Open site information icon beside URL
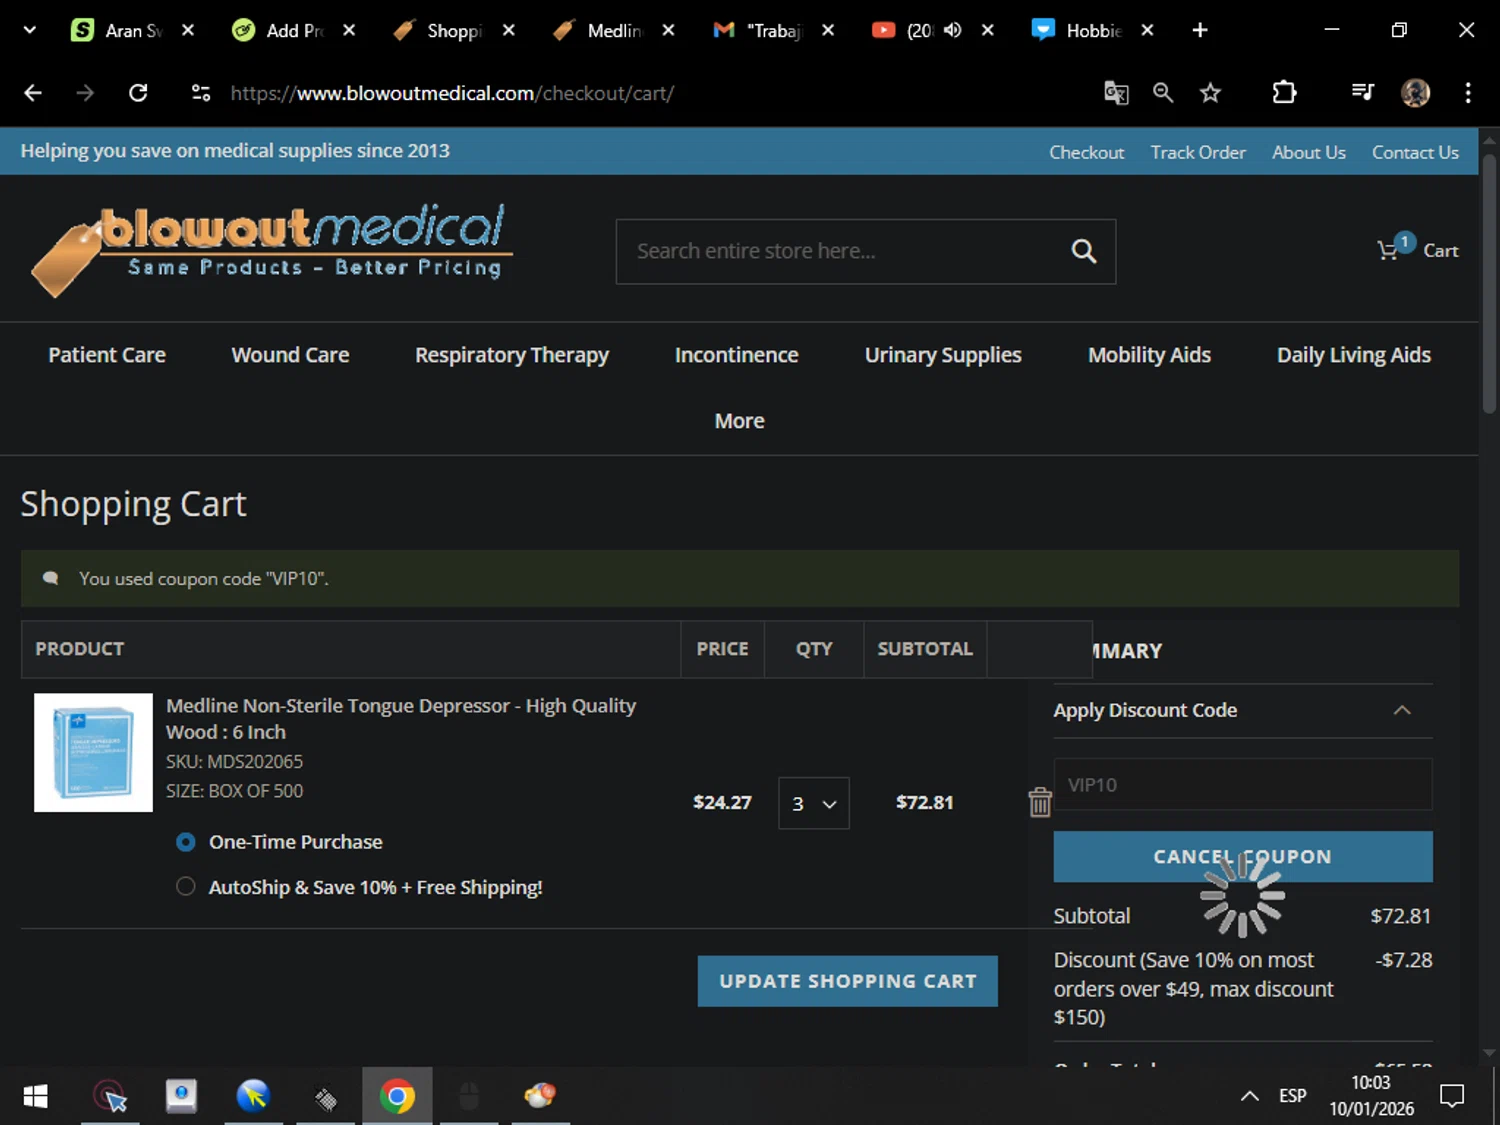Image resolution: width=1500 pixels, height=1125 pixels. 201,93
